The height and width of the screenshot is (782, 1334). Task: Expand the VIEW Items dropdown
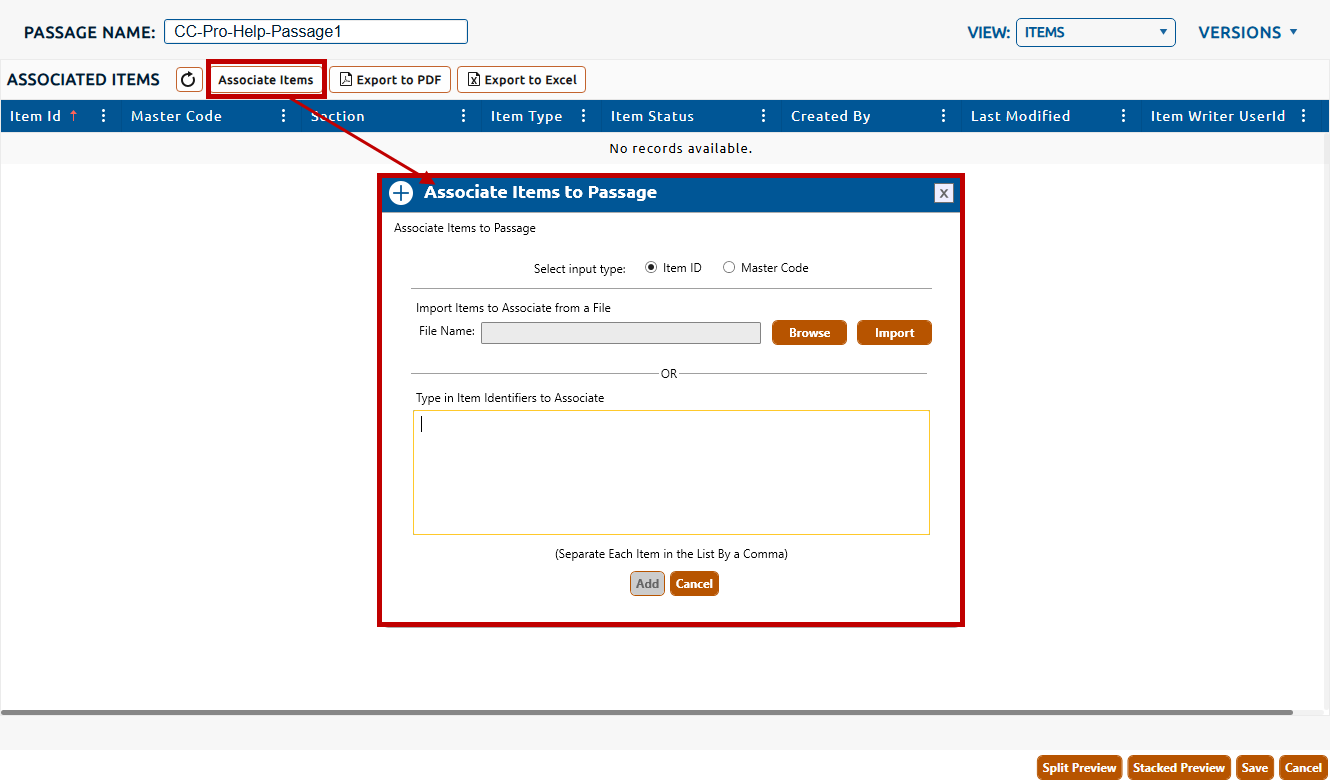click(x=1095, y=32)
